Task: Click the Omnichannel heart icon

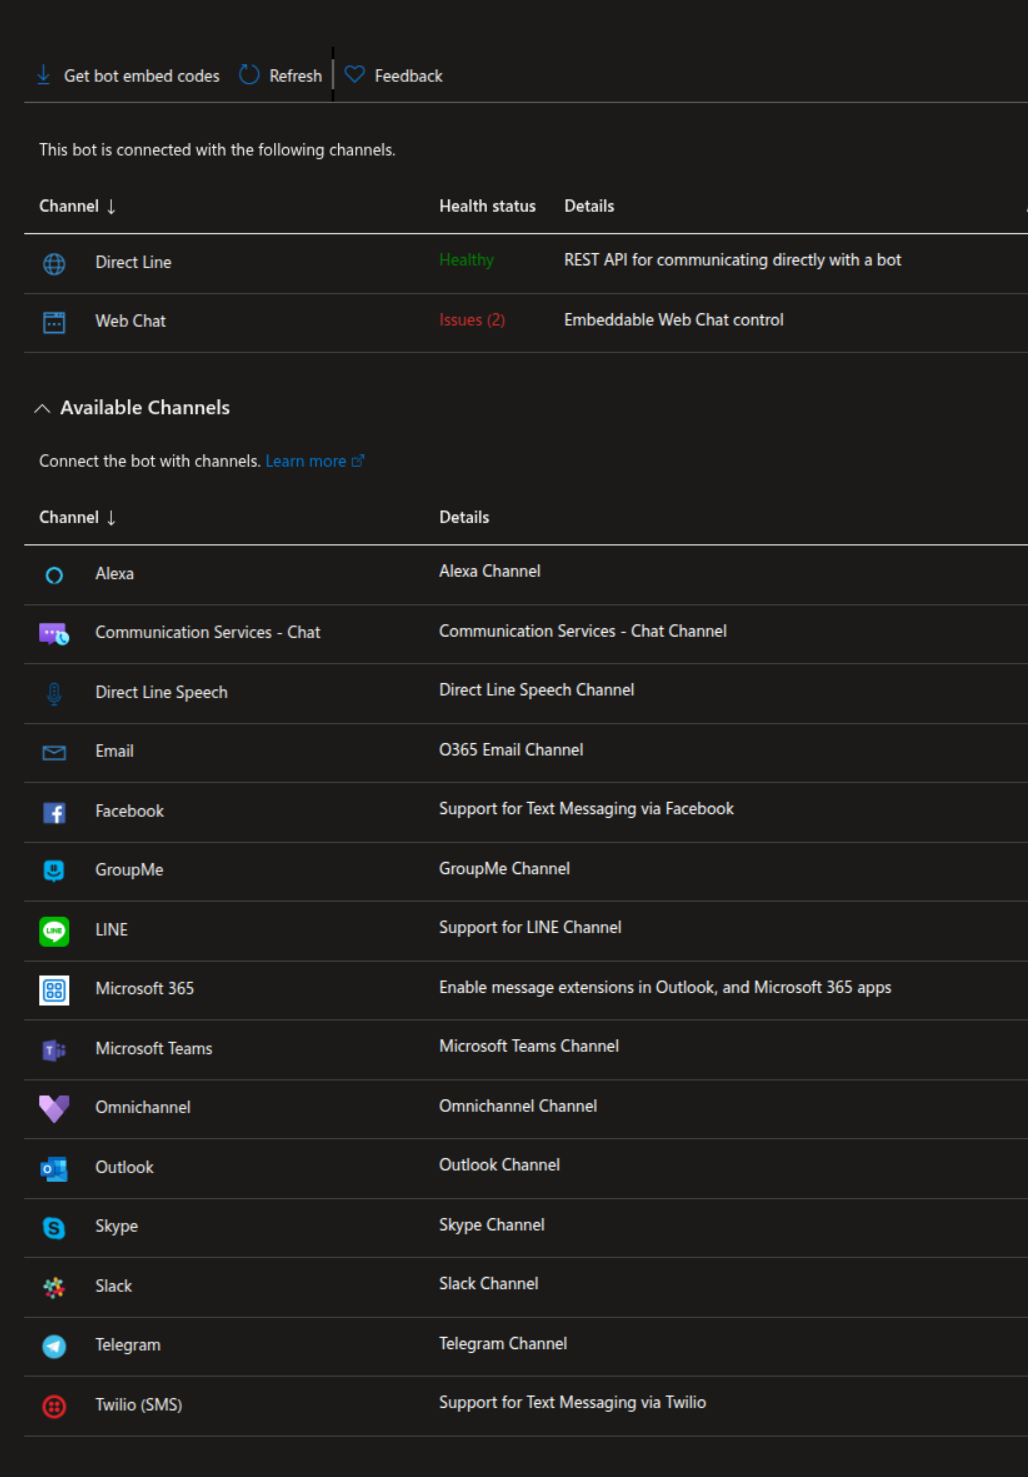Action: click(54, 1108)
